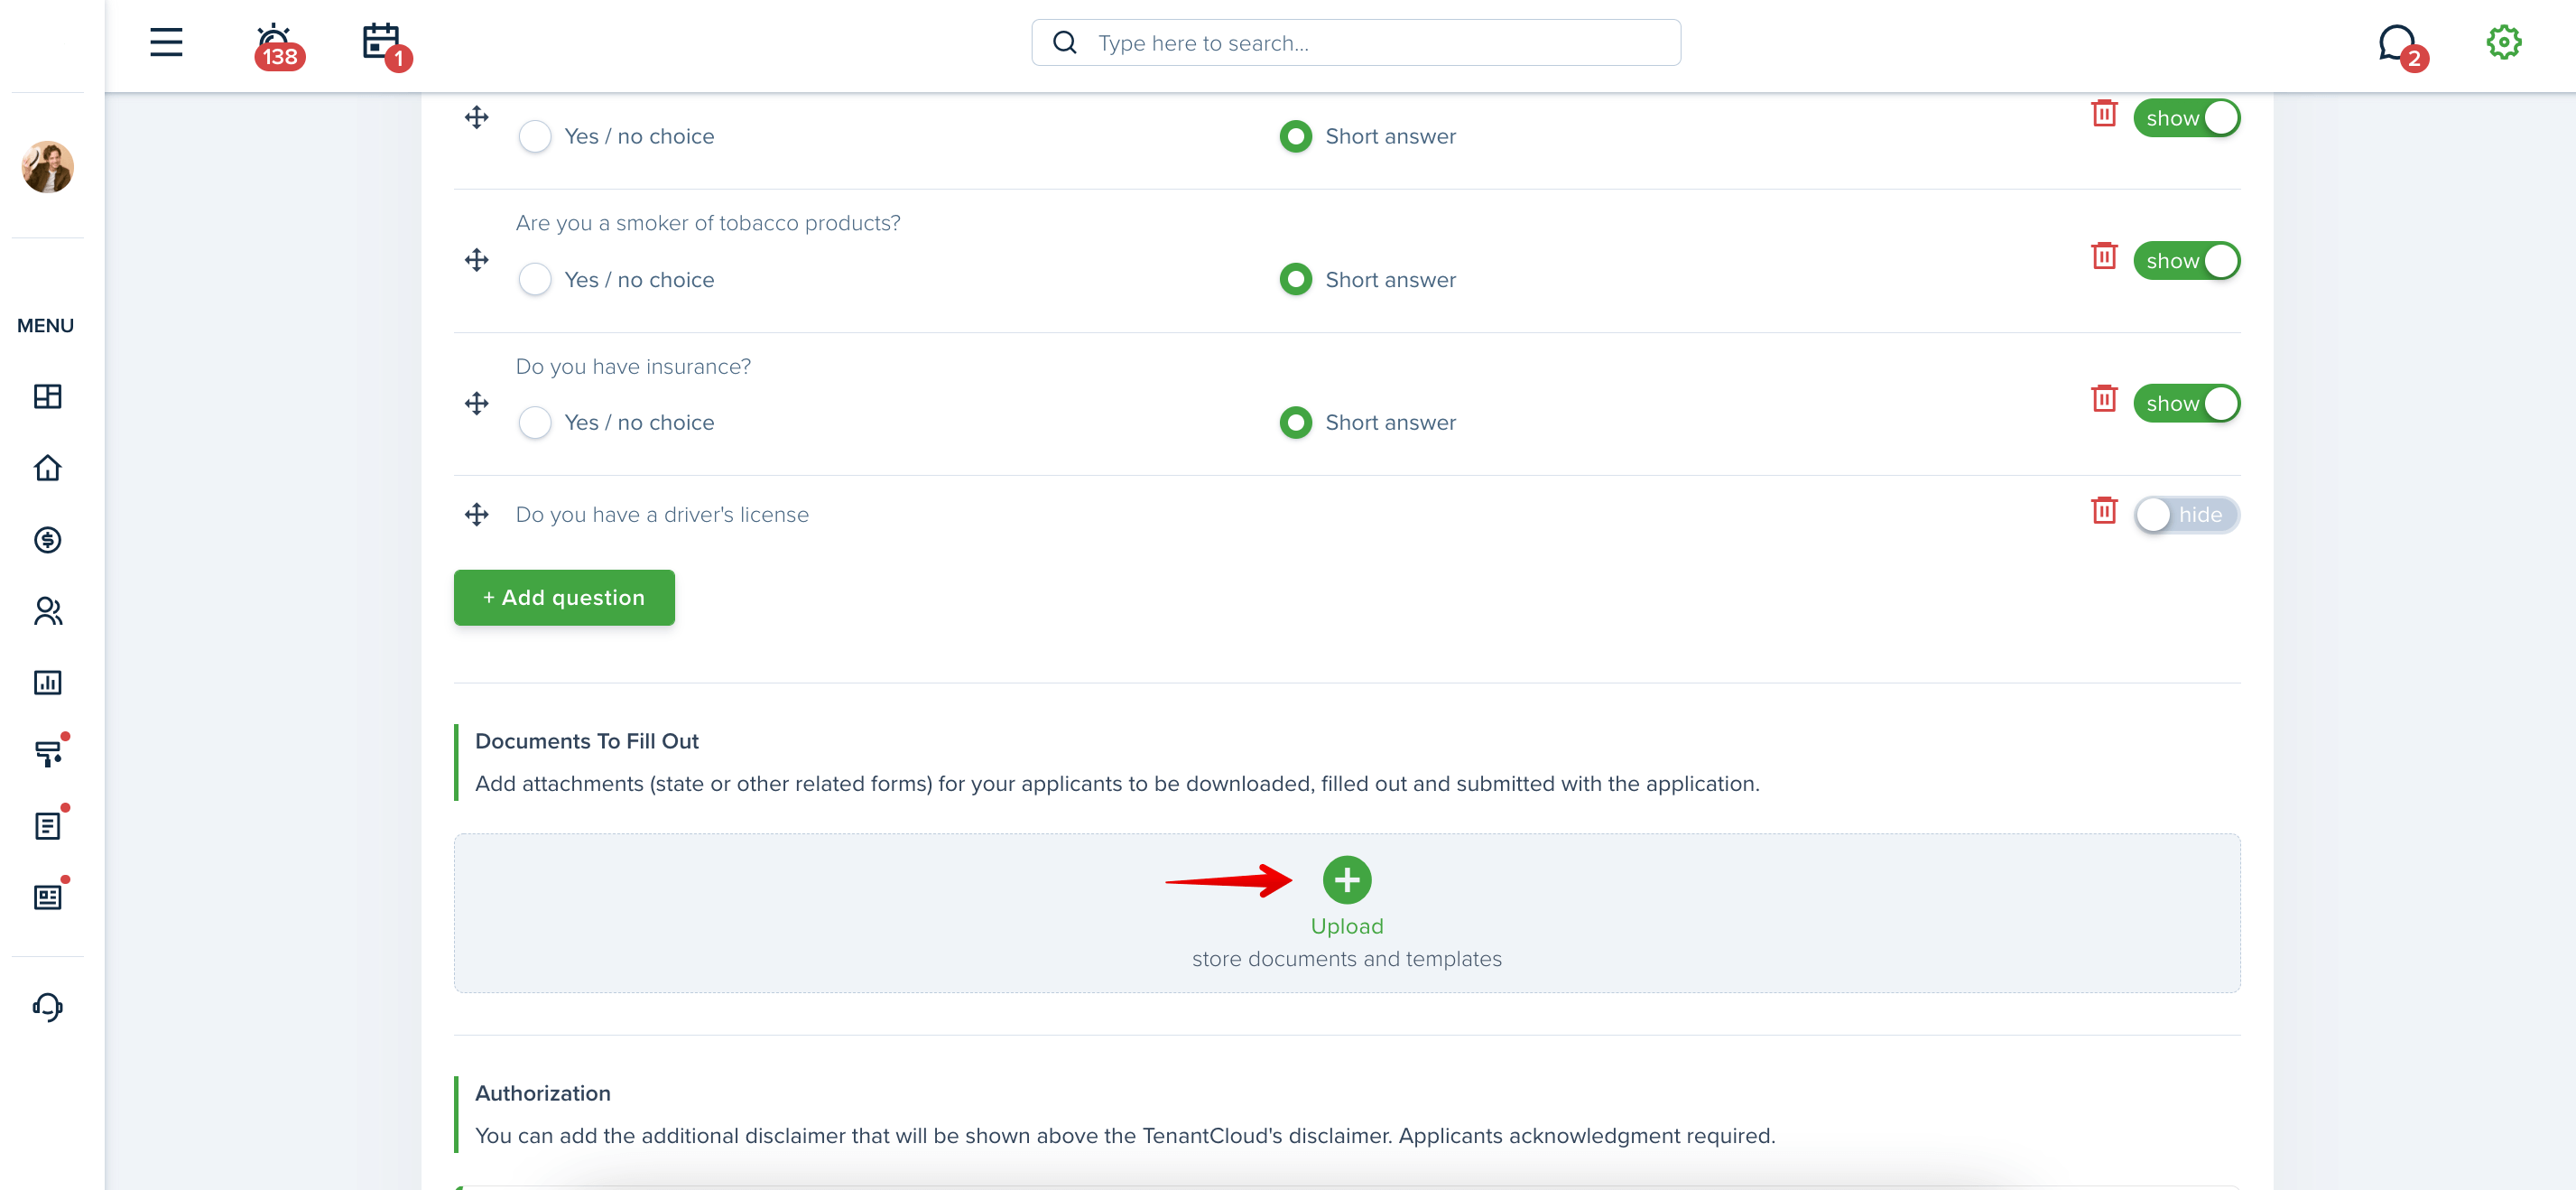Open notifications alarm icon with 138 badge
The height and width of the screenshot is (1190, 2576).
coord(277,45)
